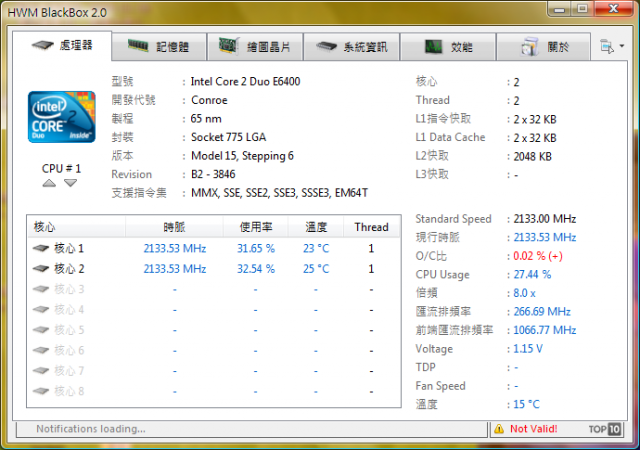This screenshot has height=450, width=640.
Task: Click the Socket 775 LGA value
Action: pyautogui.click(x=228, y=137)
